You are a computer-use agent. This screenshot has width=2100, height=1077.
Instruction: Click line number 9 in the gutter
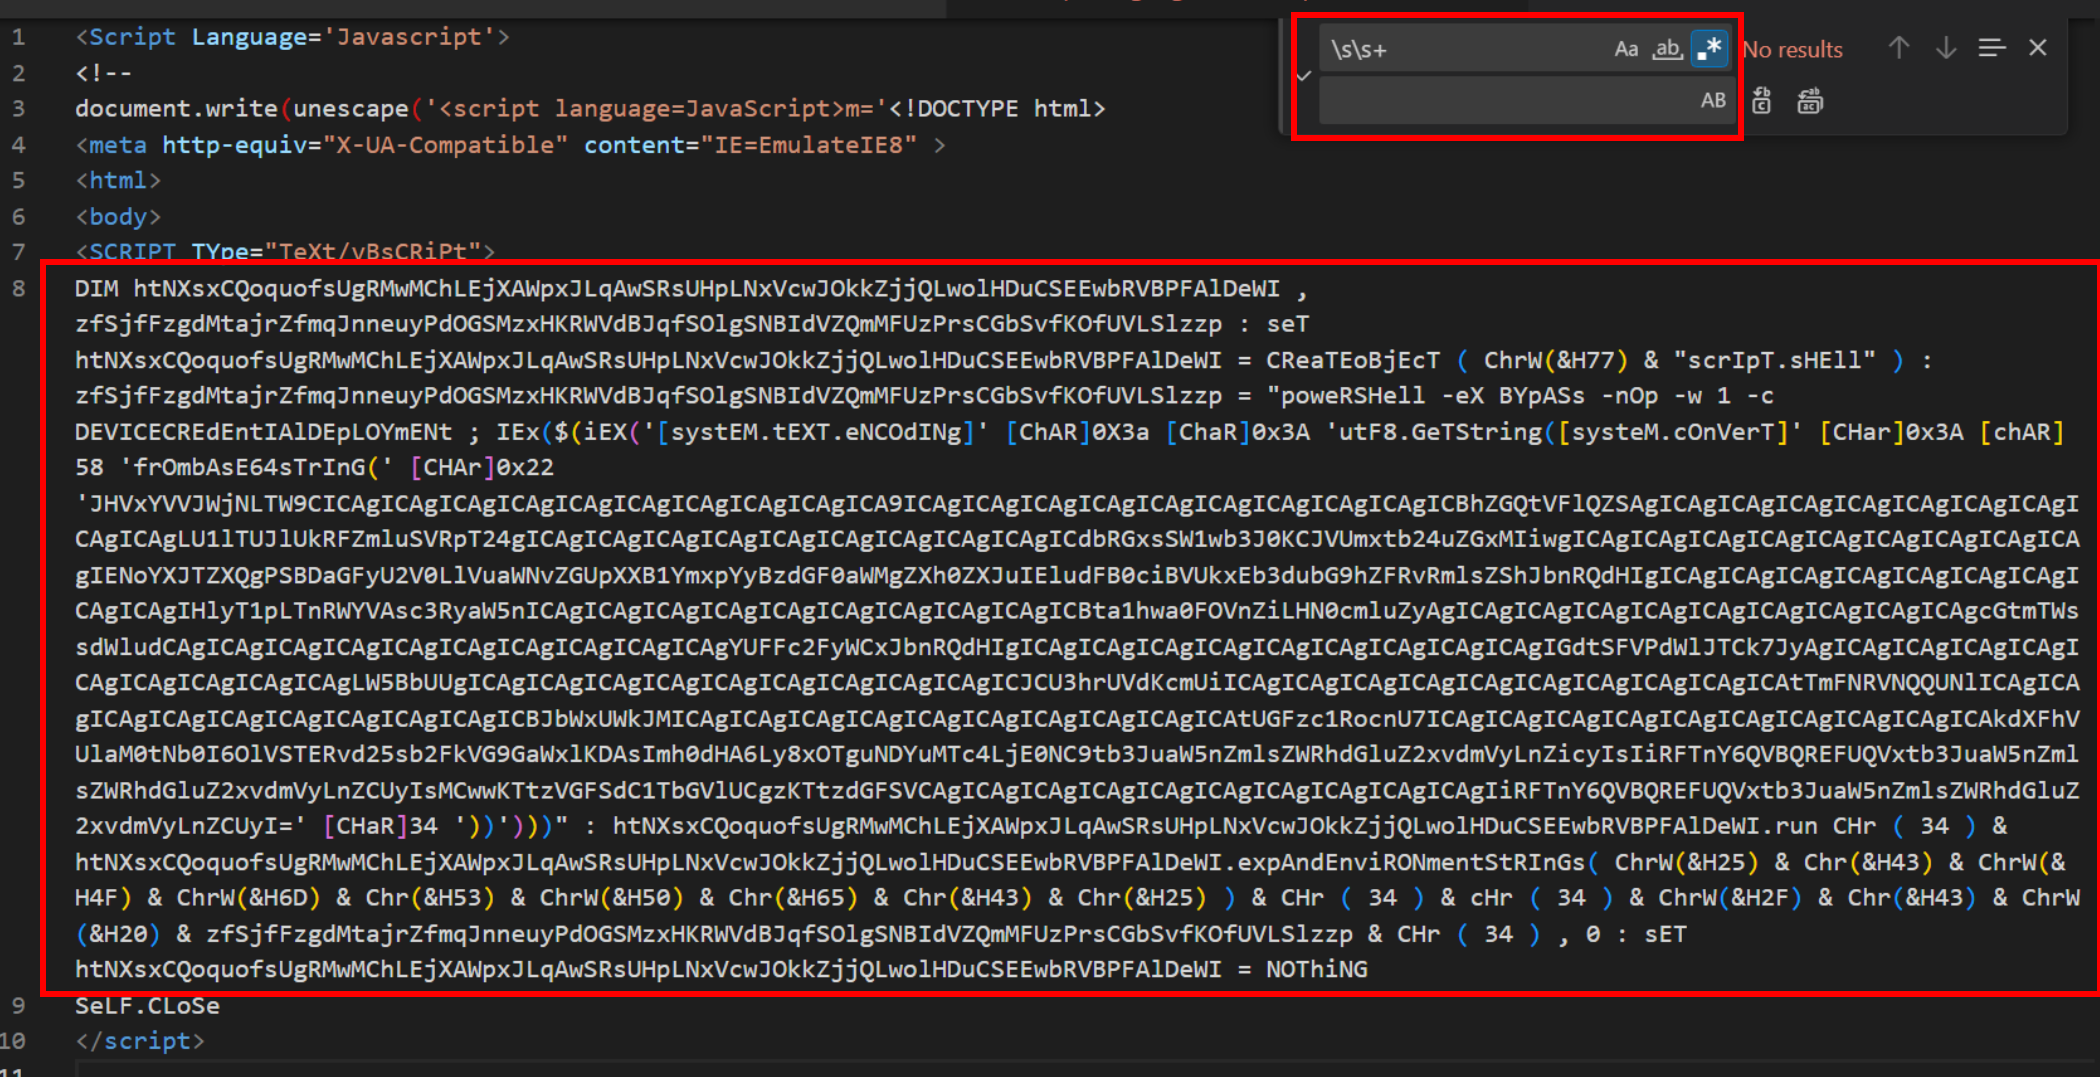click(18, 1005)
